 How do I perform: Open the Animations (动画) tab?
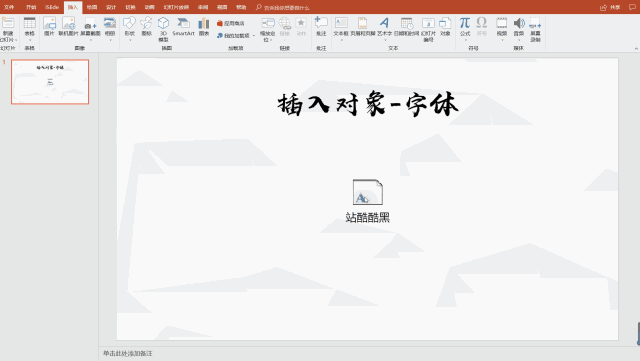pos(150,7)
